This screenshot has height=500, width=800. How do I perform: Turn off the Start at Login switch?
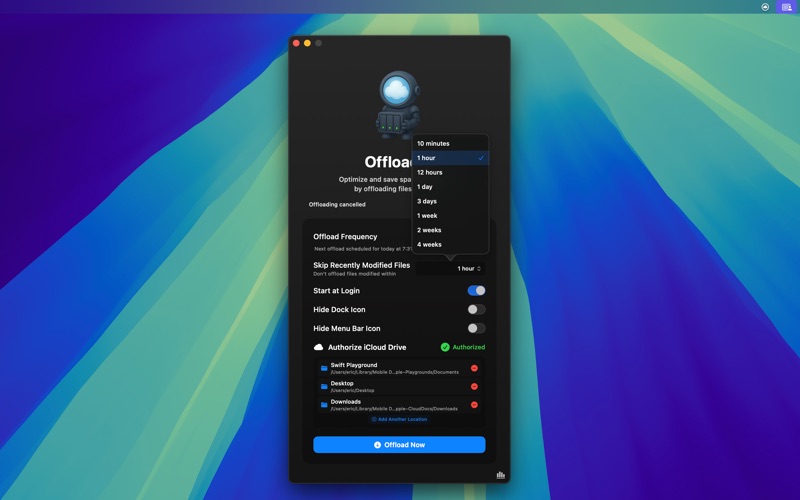pos(477,290)
